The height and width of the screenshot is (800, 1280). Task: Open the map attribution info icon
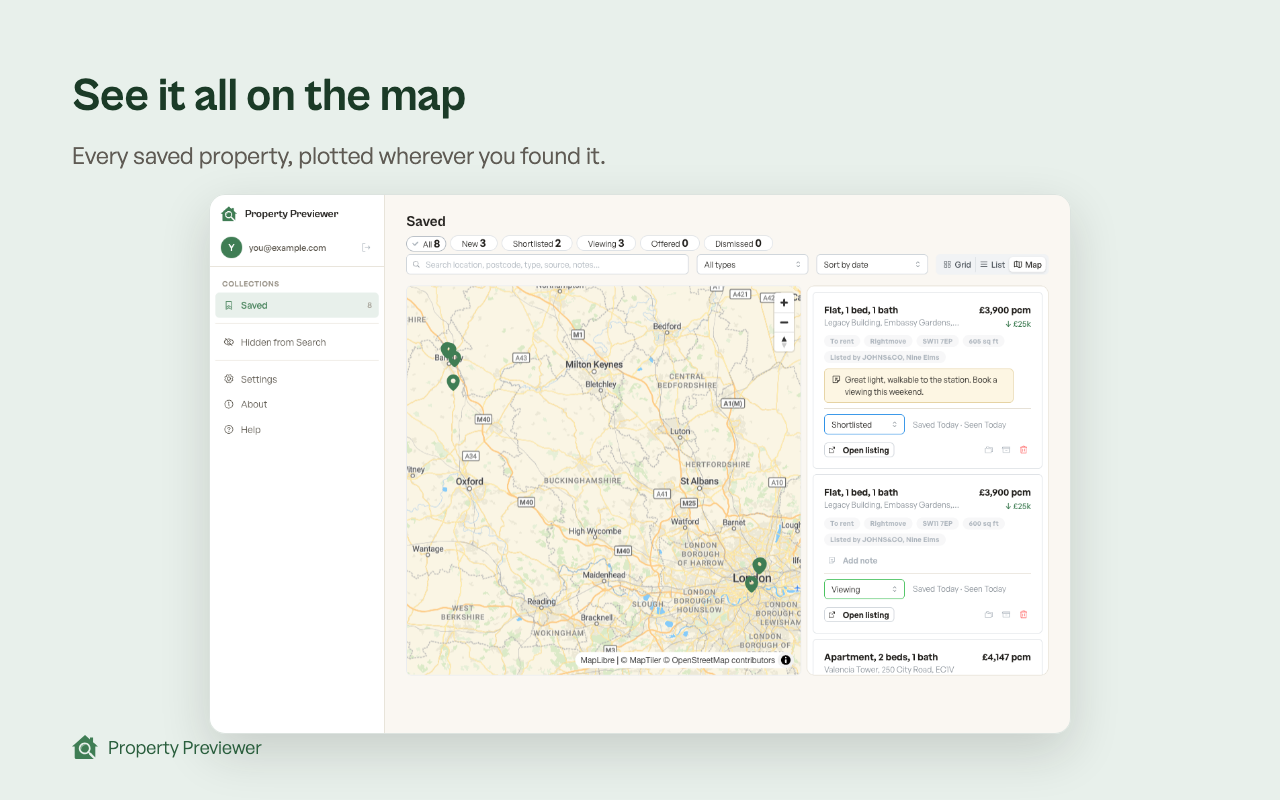point(786,660)
